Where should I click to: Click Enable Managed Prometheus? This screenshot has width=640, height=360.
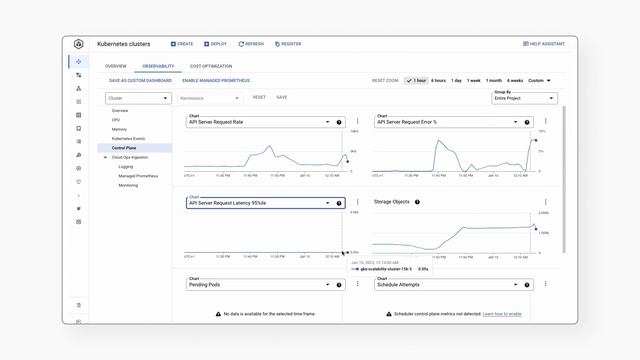(x=216, y=81)
